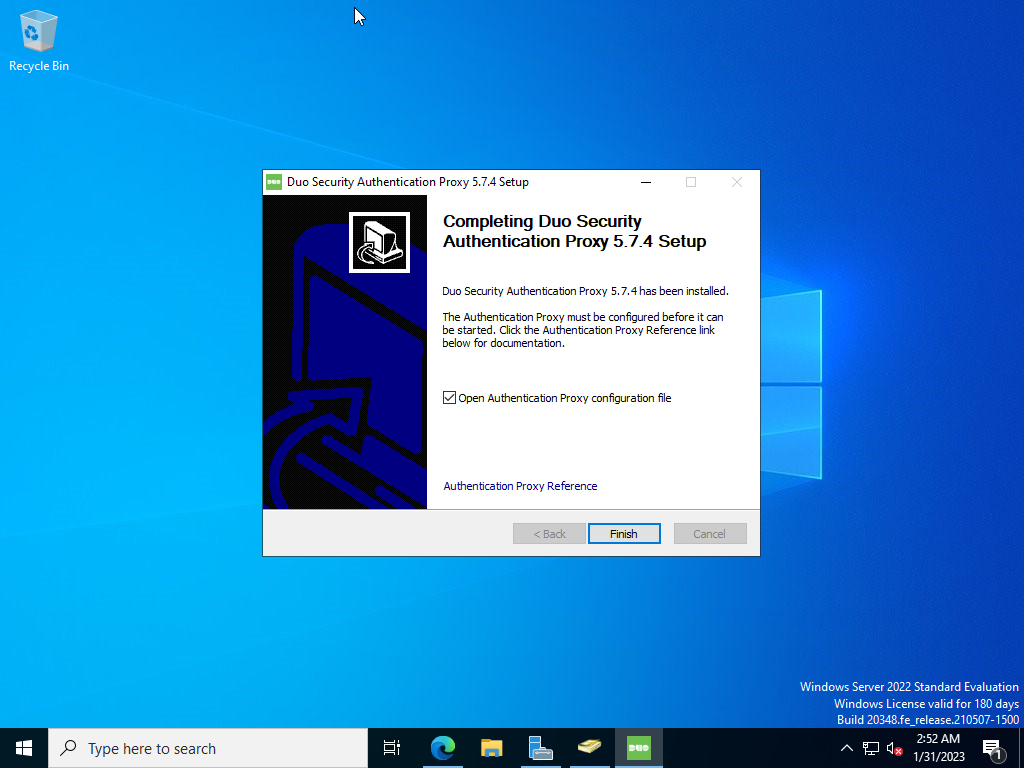Open the clock showing 2:52 AM
The height and width of the screenshot is (768, 1024).
938,748
